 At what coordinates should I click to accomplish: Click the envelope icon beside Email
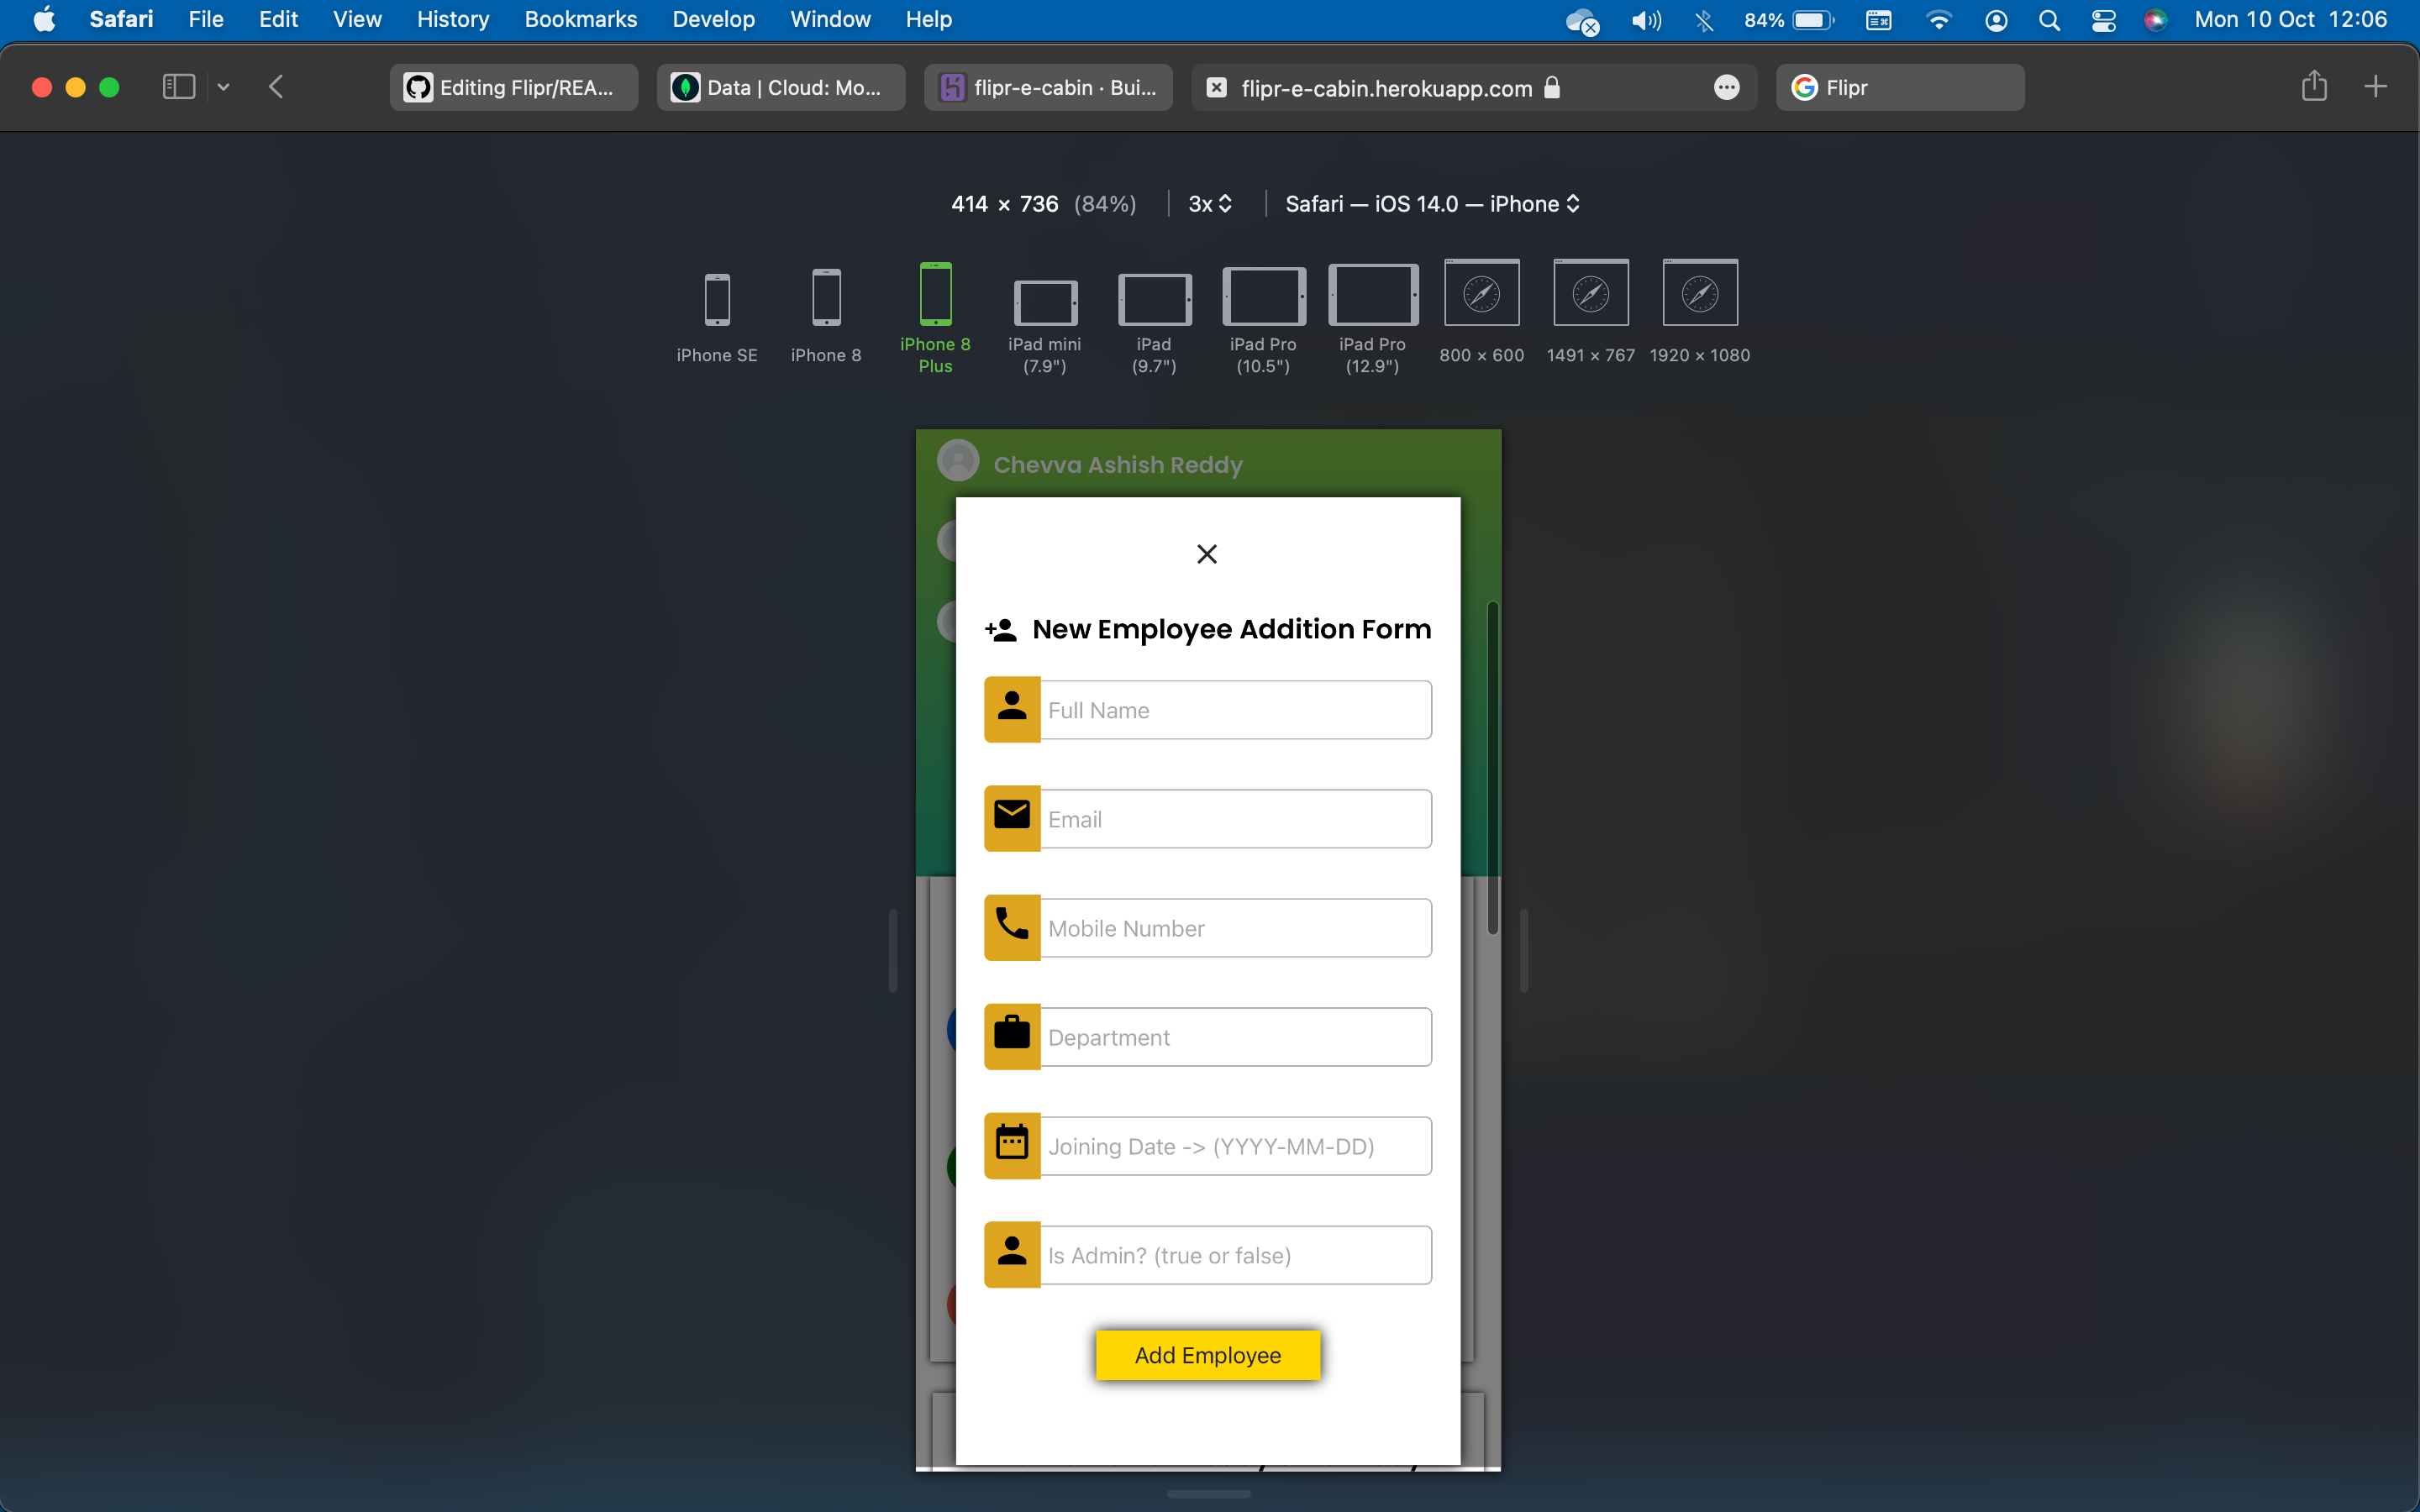(1012, 818)
